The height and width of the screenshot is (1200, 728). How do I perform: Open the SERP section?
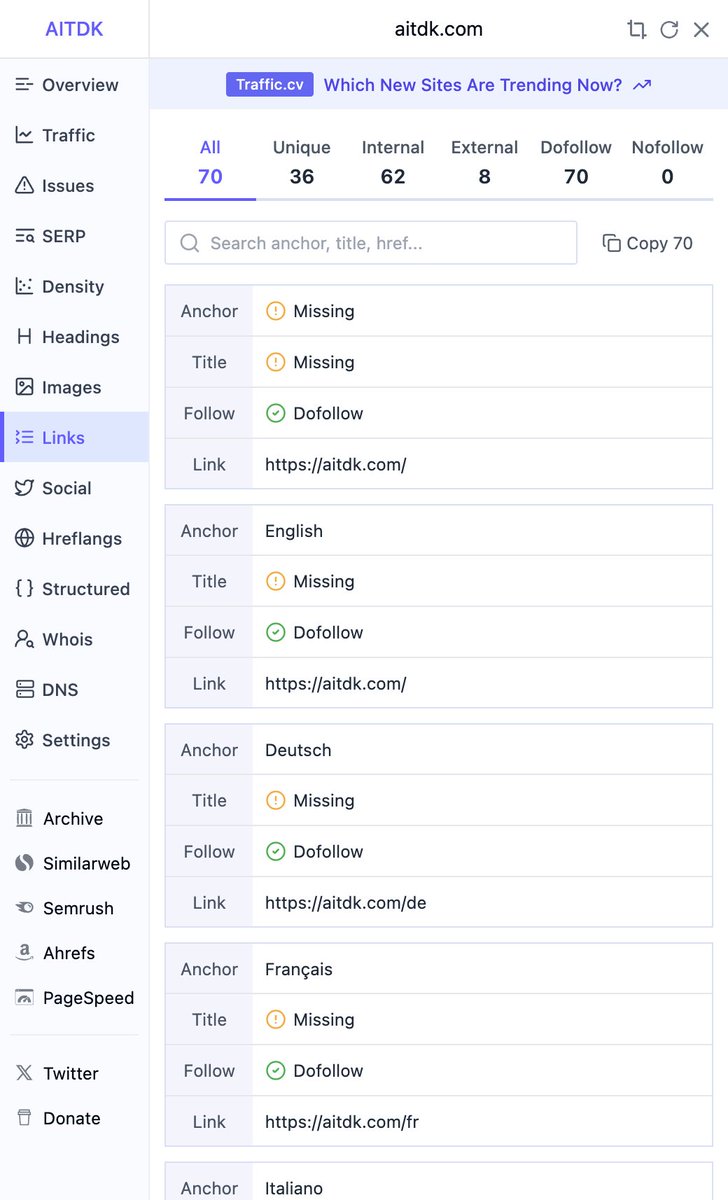coord(74,236)
